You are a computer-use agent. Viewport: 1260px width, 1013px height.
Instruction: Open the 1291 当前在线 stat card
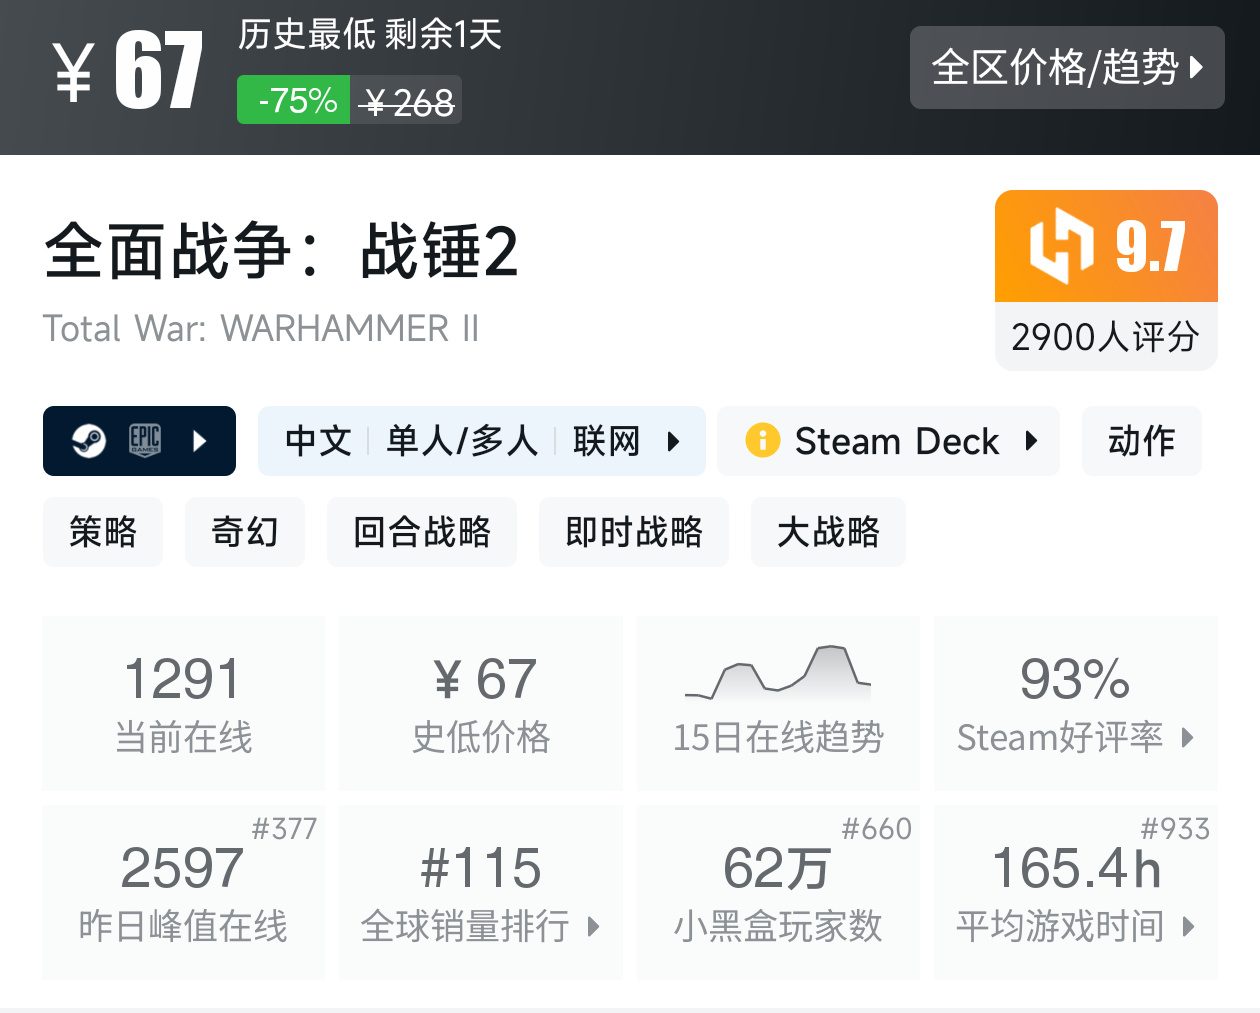184,703
